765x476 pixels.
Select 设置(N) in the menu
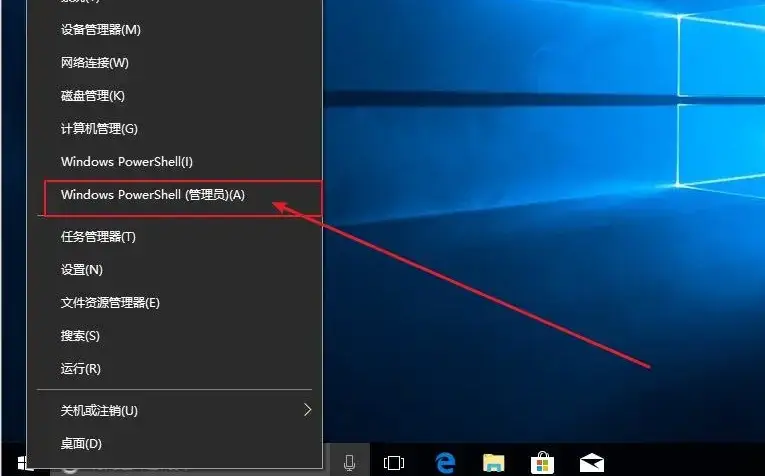point(81,270)
